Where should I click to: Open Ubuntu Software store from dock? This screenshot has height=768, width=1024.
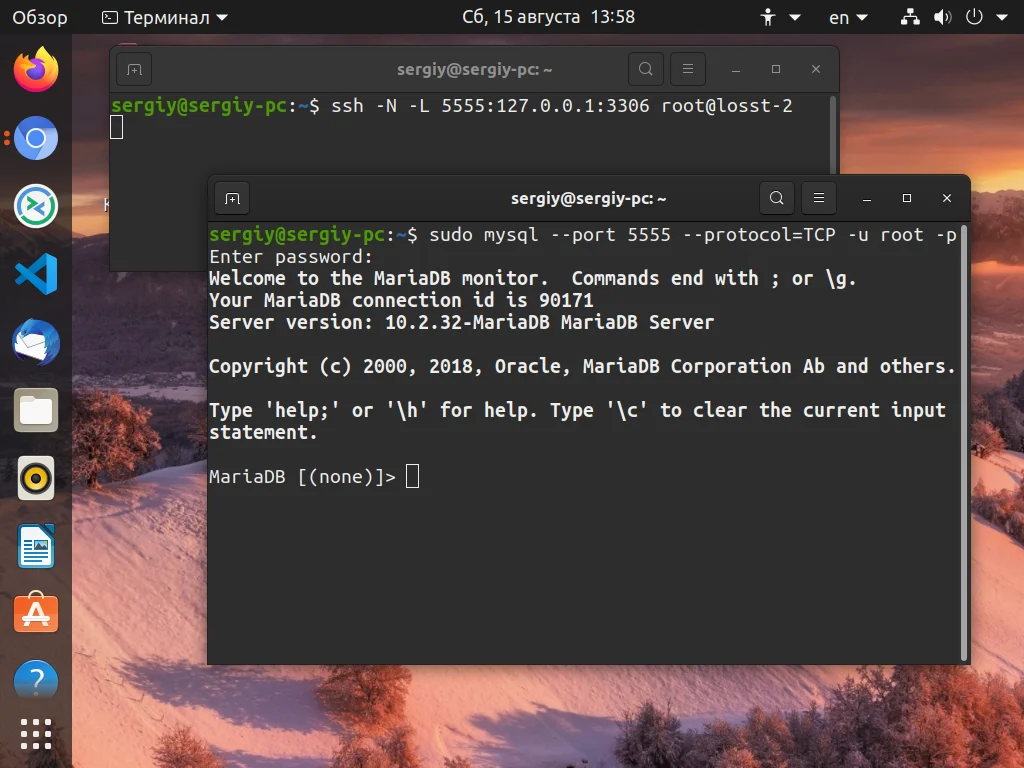tap(36, 613)
